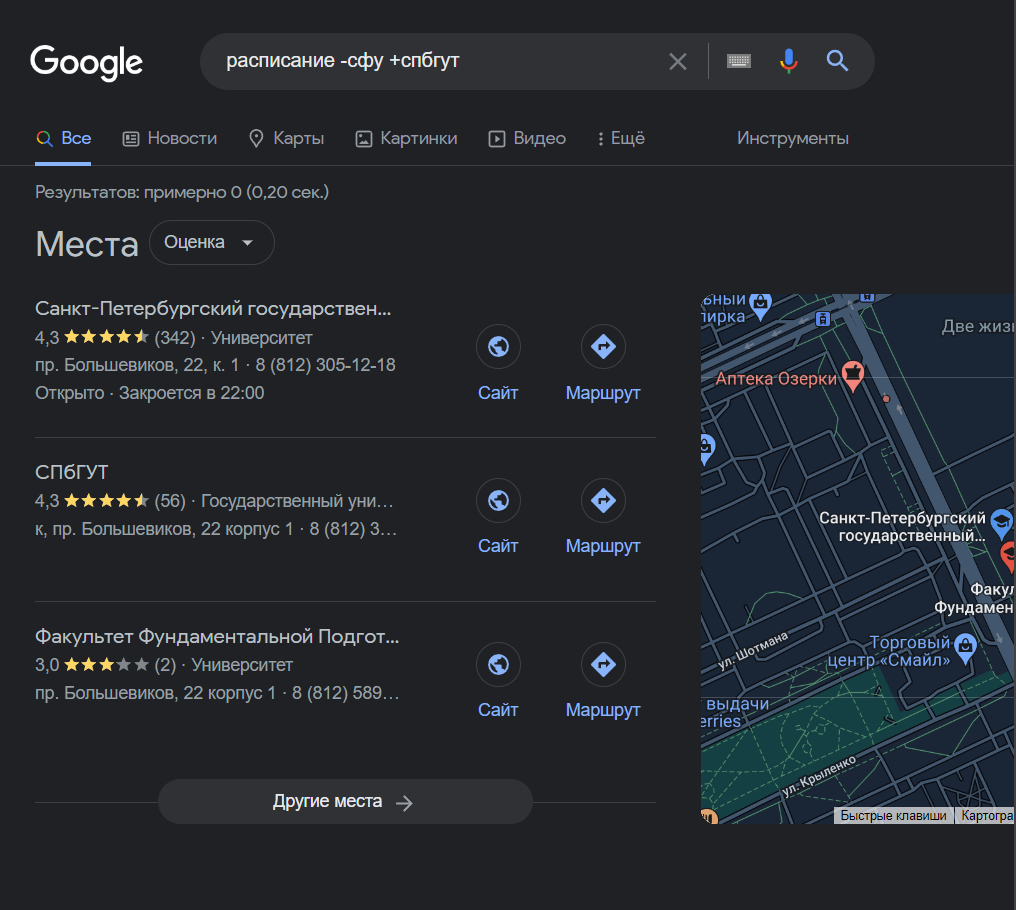Click Торговый центр «Смайл» map pin
The image size is (1016, 910).
(965, 648)
